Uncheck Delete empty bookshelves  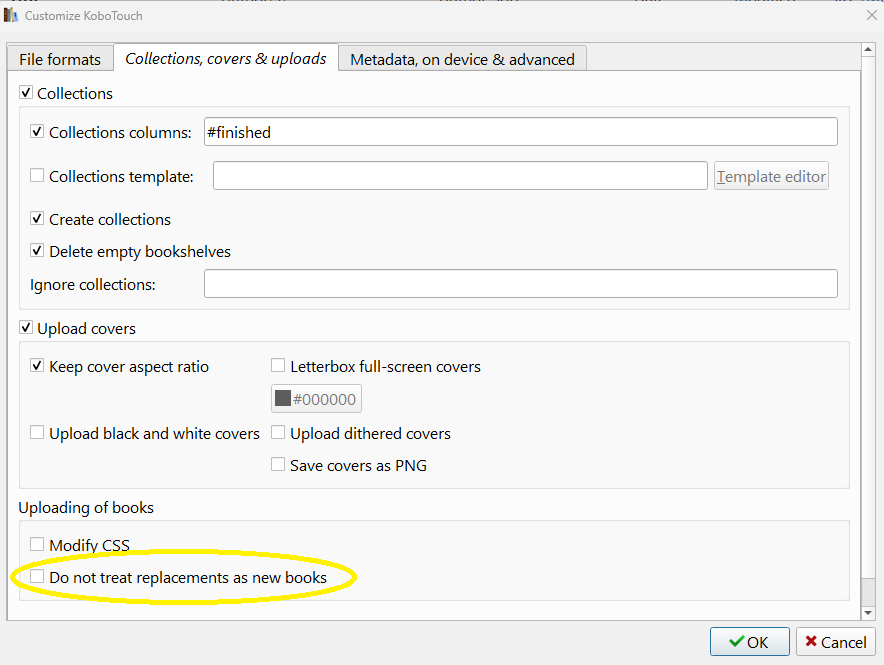click(x=37, y=251)
